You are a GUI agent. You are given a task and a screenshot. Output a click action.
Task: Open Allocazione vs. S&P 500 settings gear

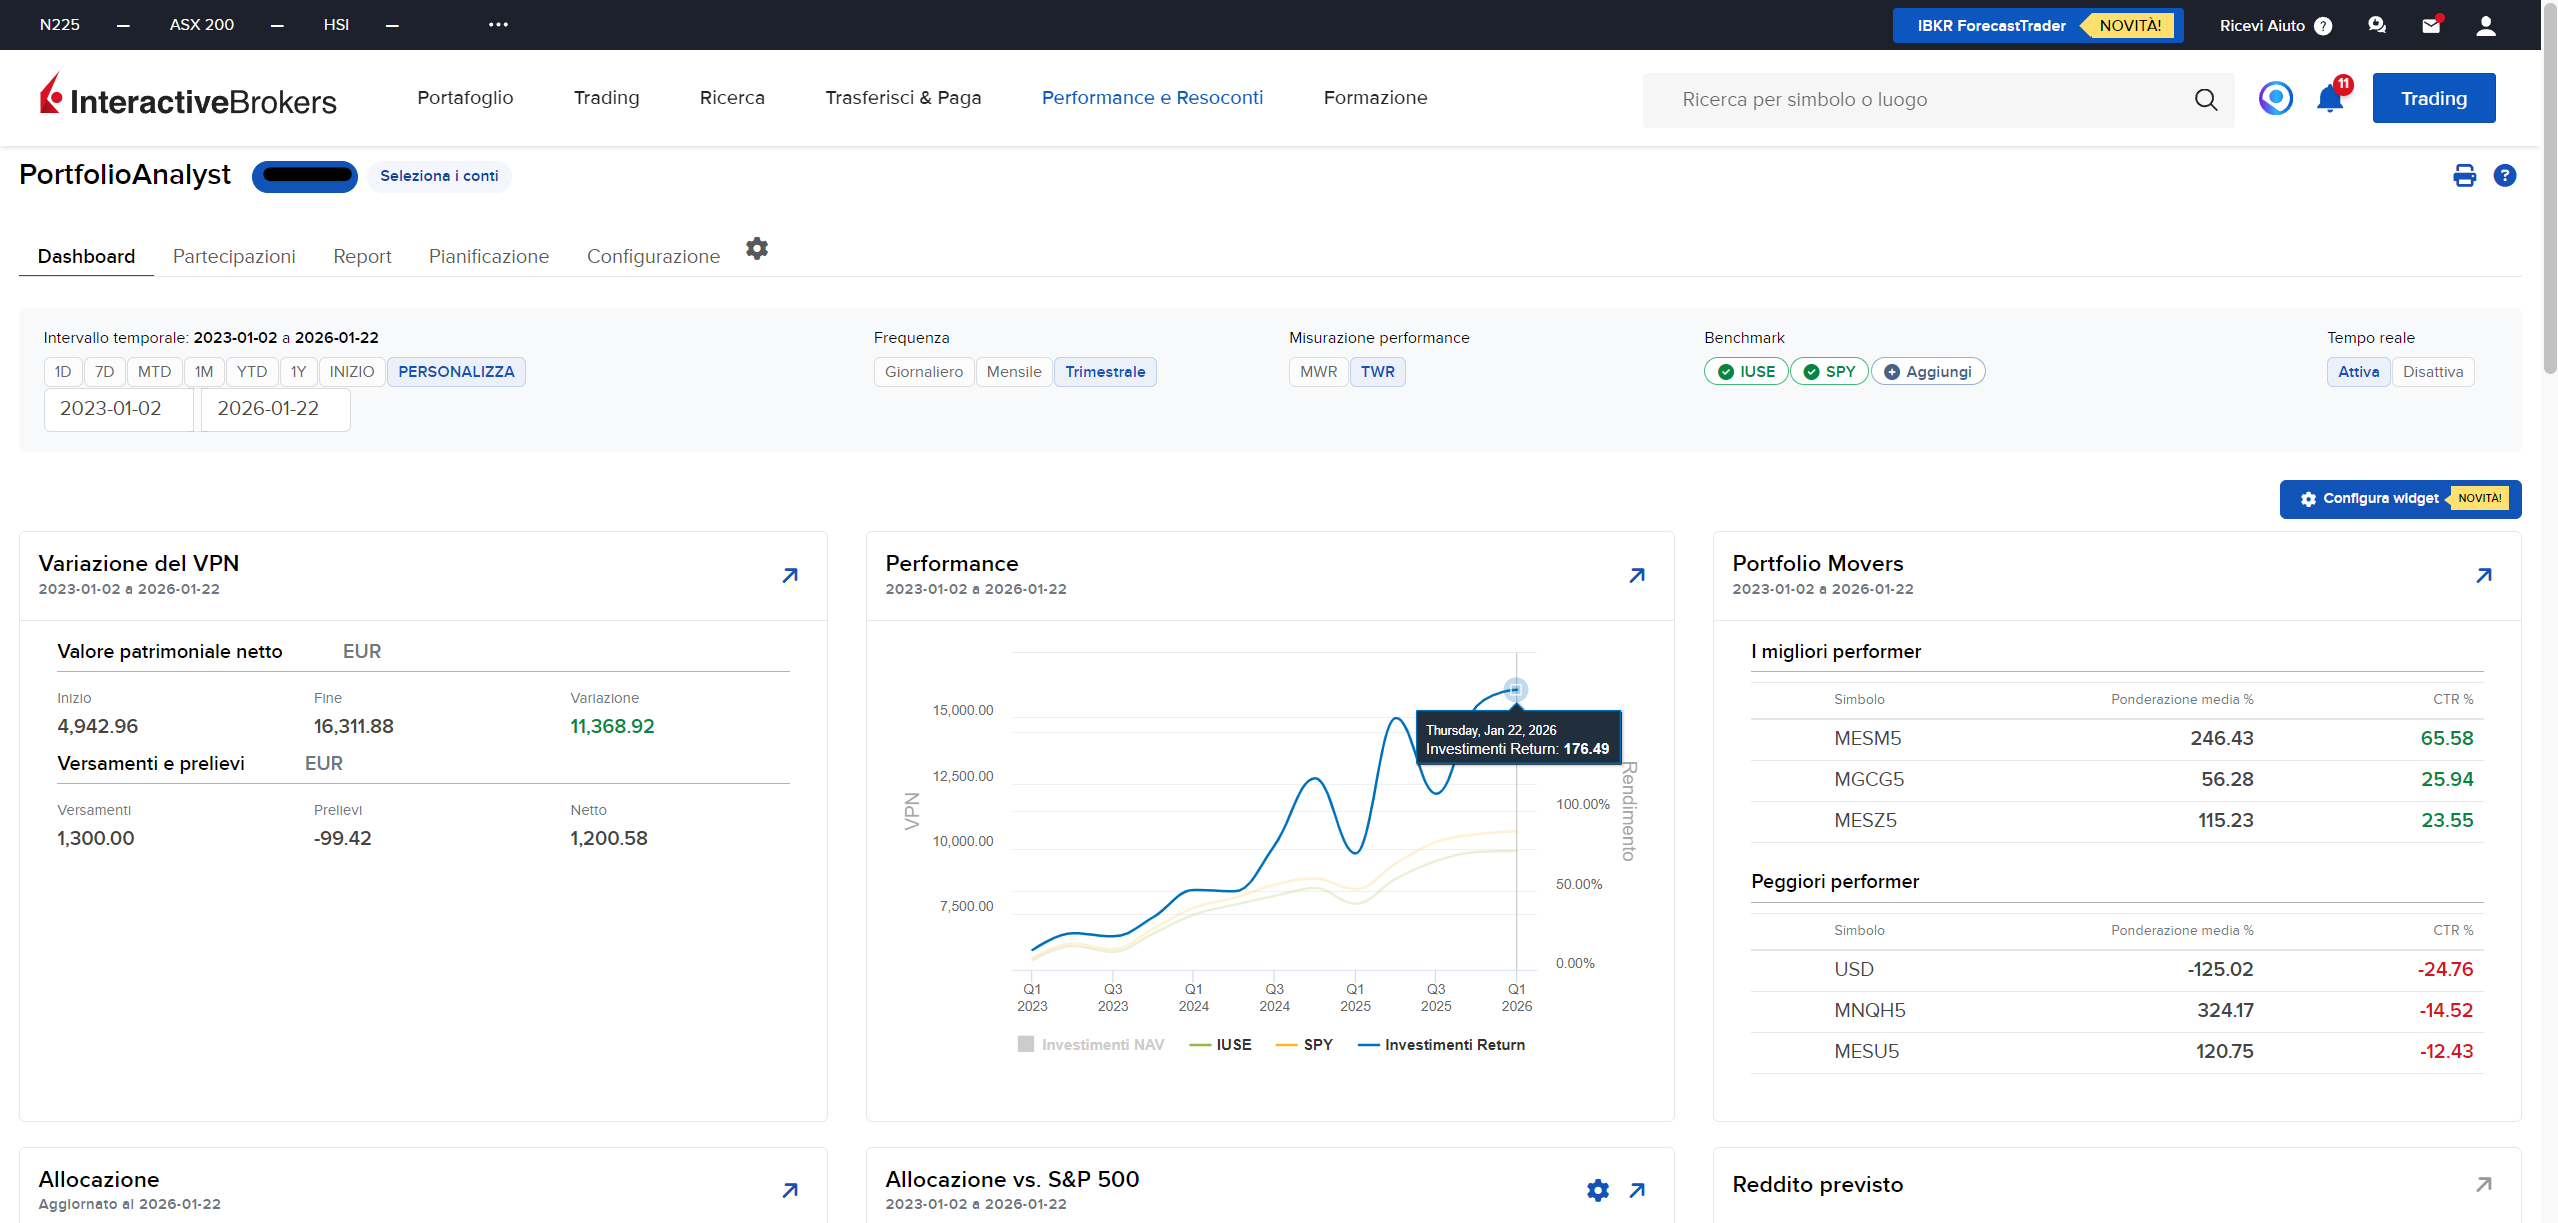pos(1598,1190)
